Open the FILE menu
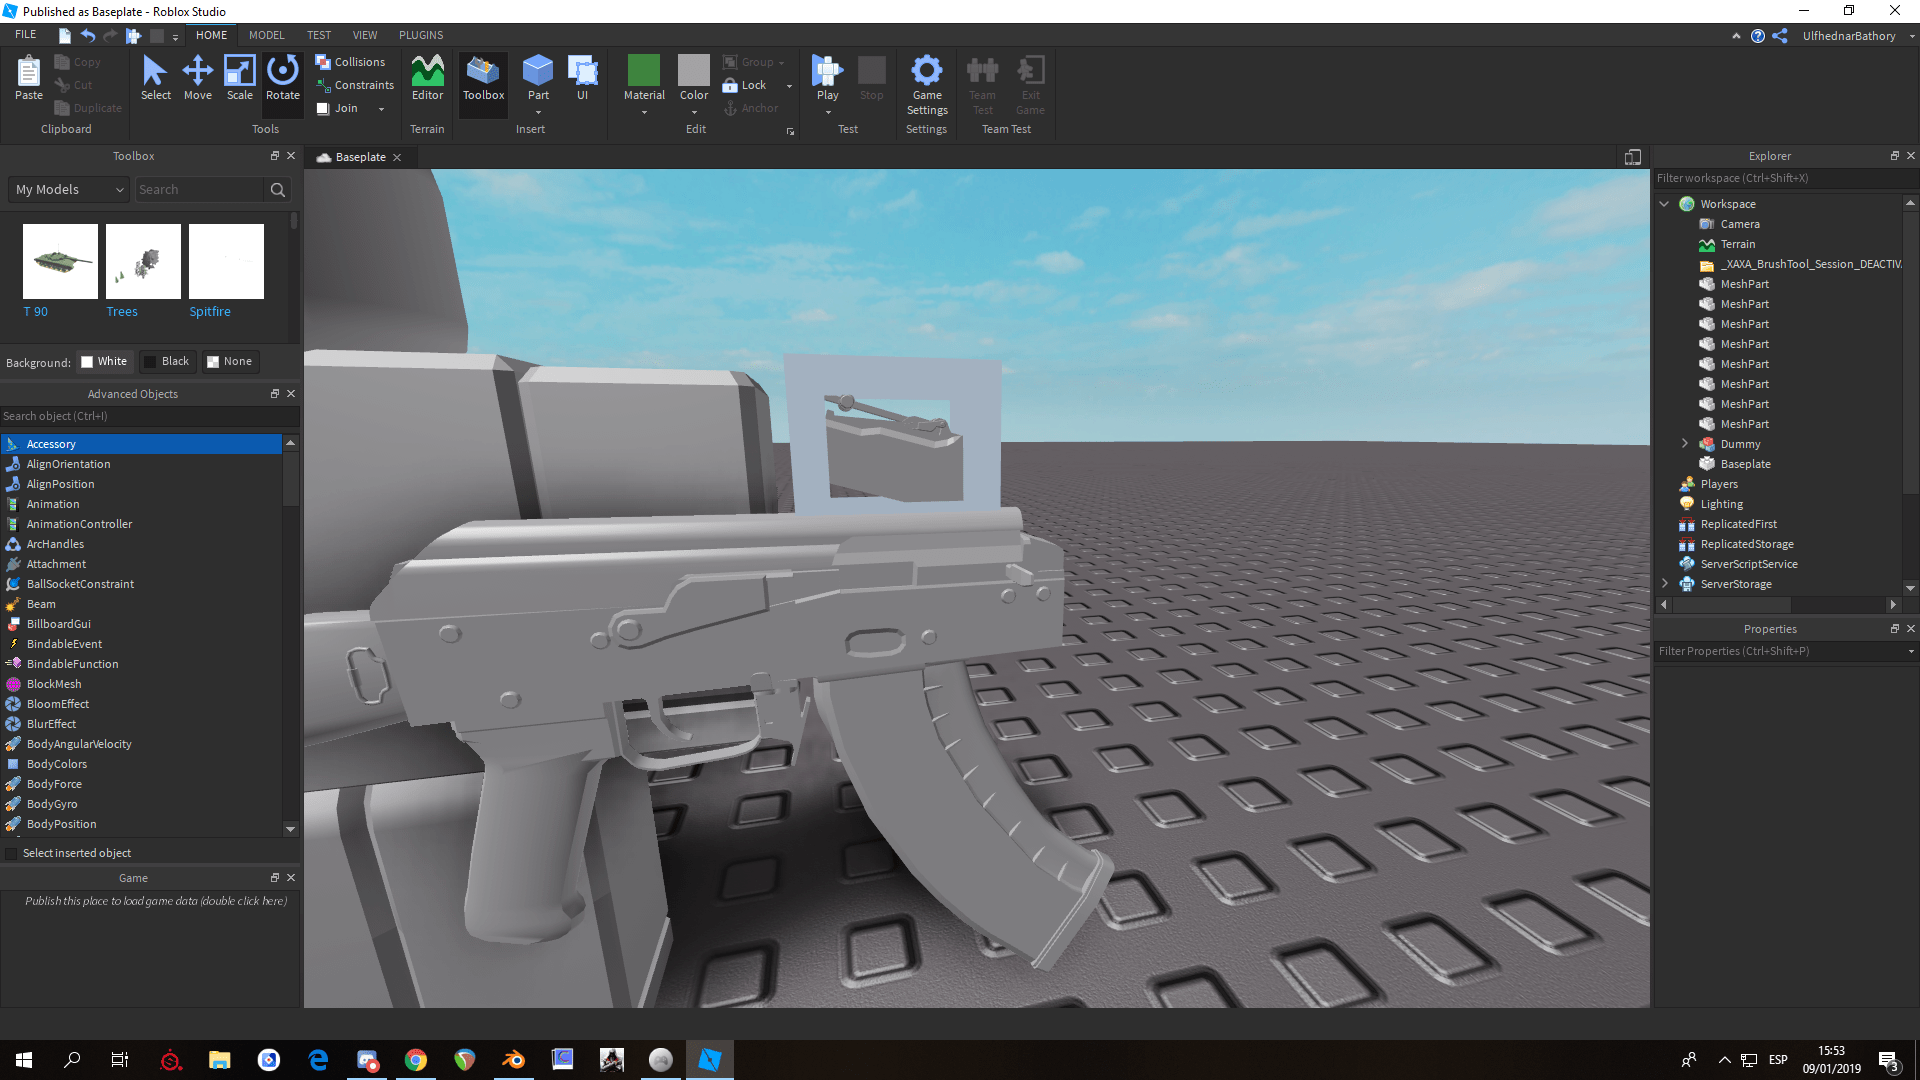 pos(25,33)
